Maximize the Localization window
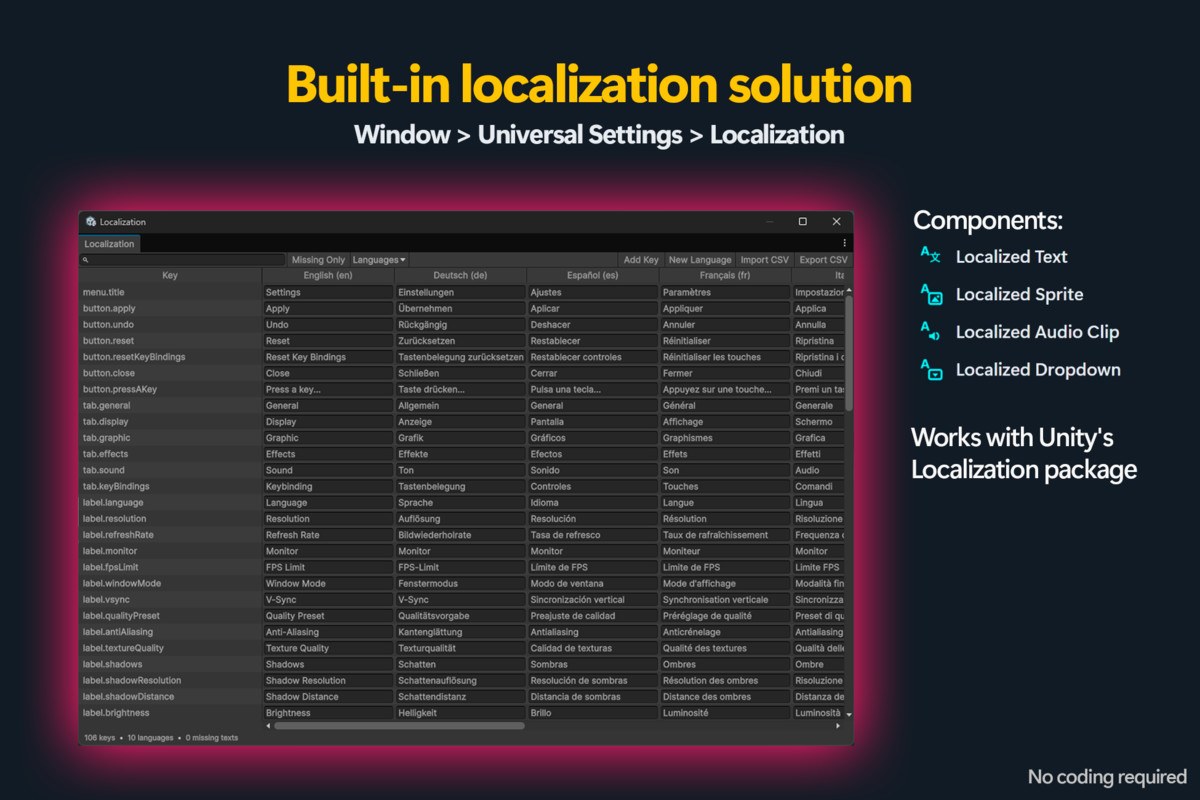This screenshot has height=800, width=1200. 802,222
